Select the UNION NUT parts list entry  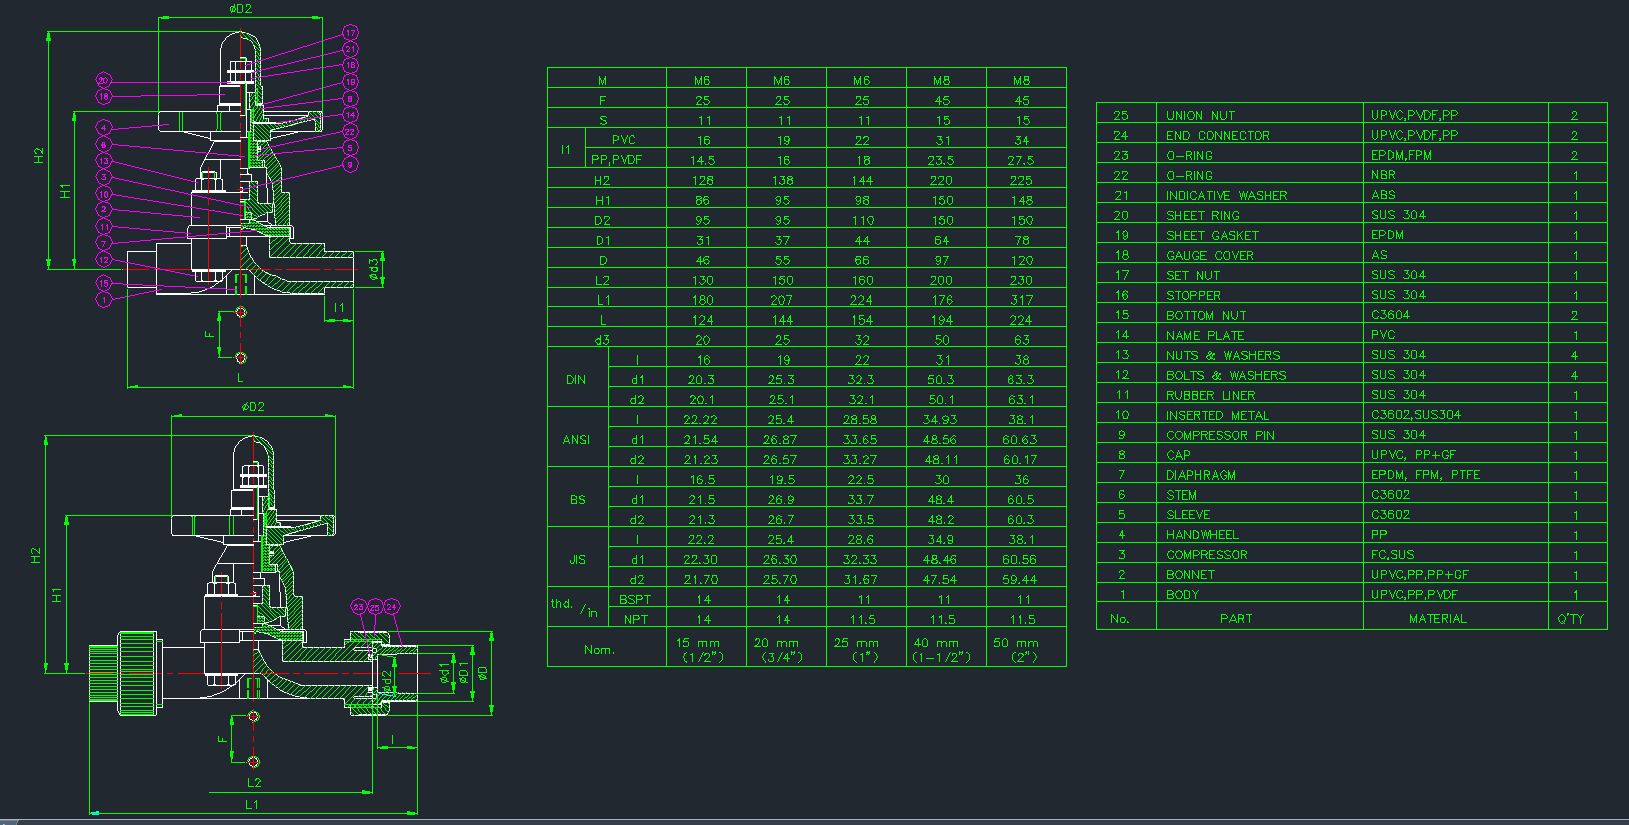1200,116
